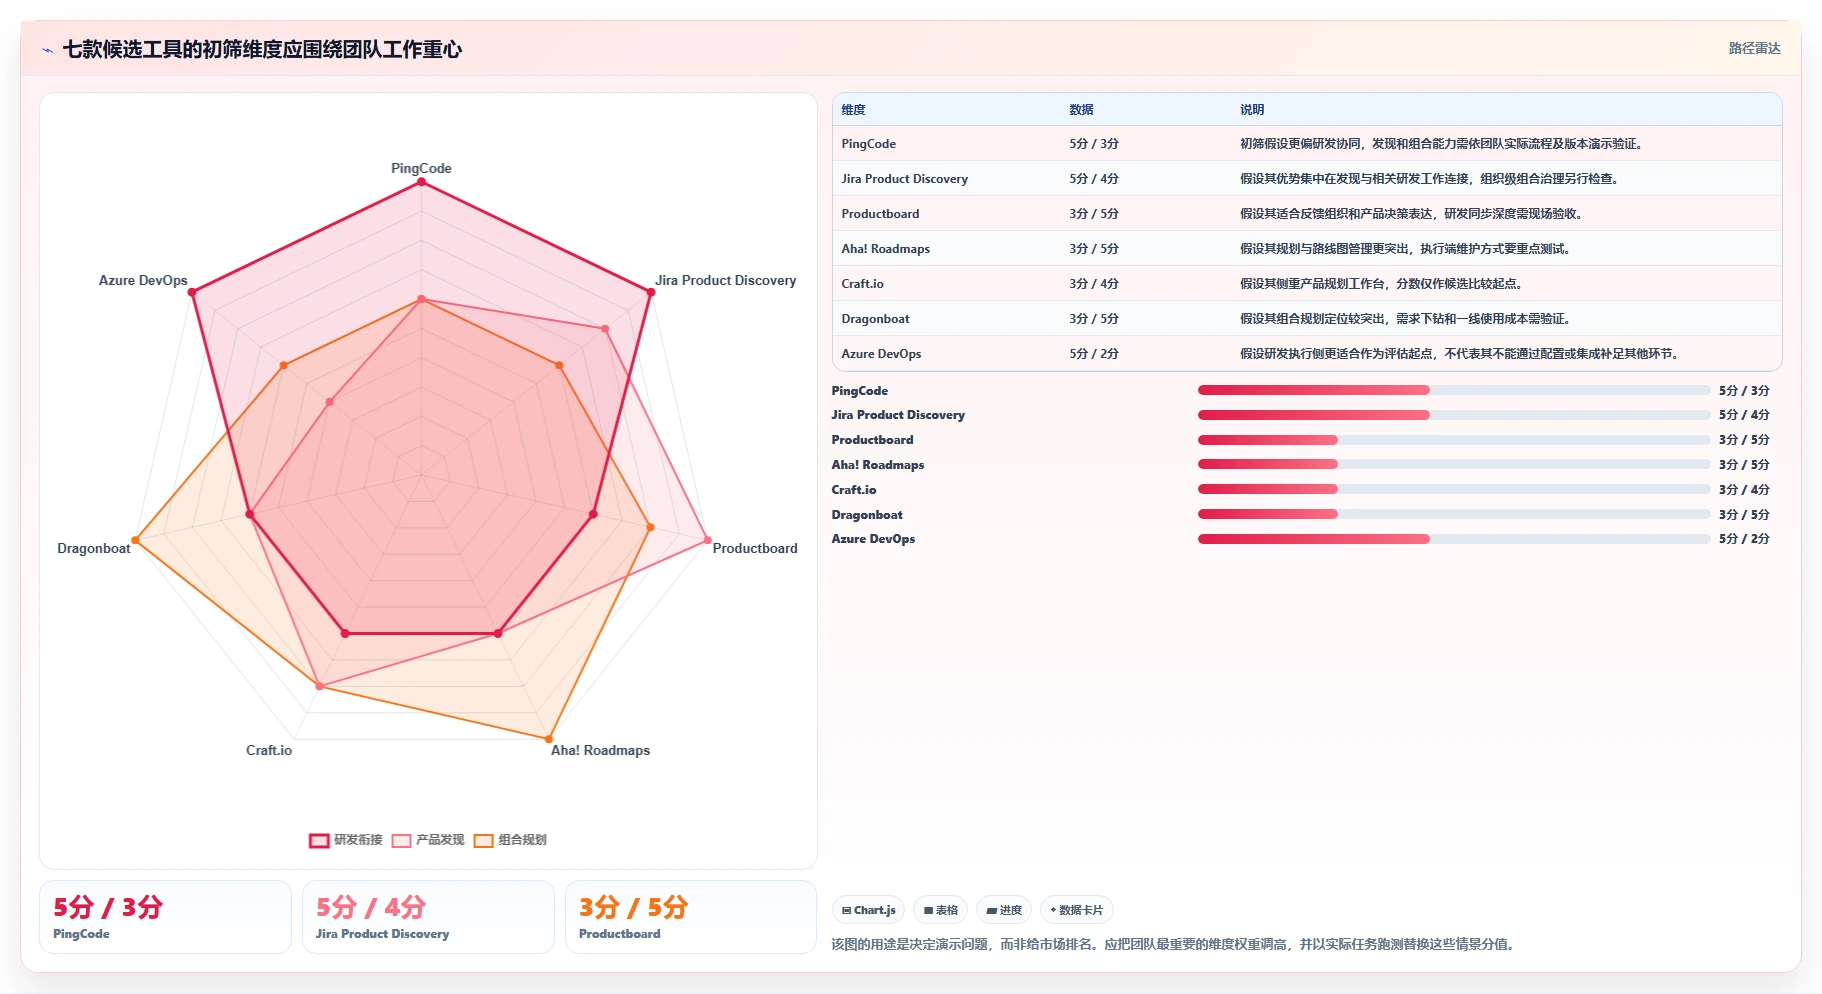
Task: Click the 5分 / 2分 score in the Azure DevOps table row
Action: point(1094,354)
